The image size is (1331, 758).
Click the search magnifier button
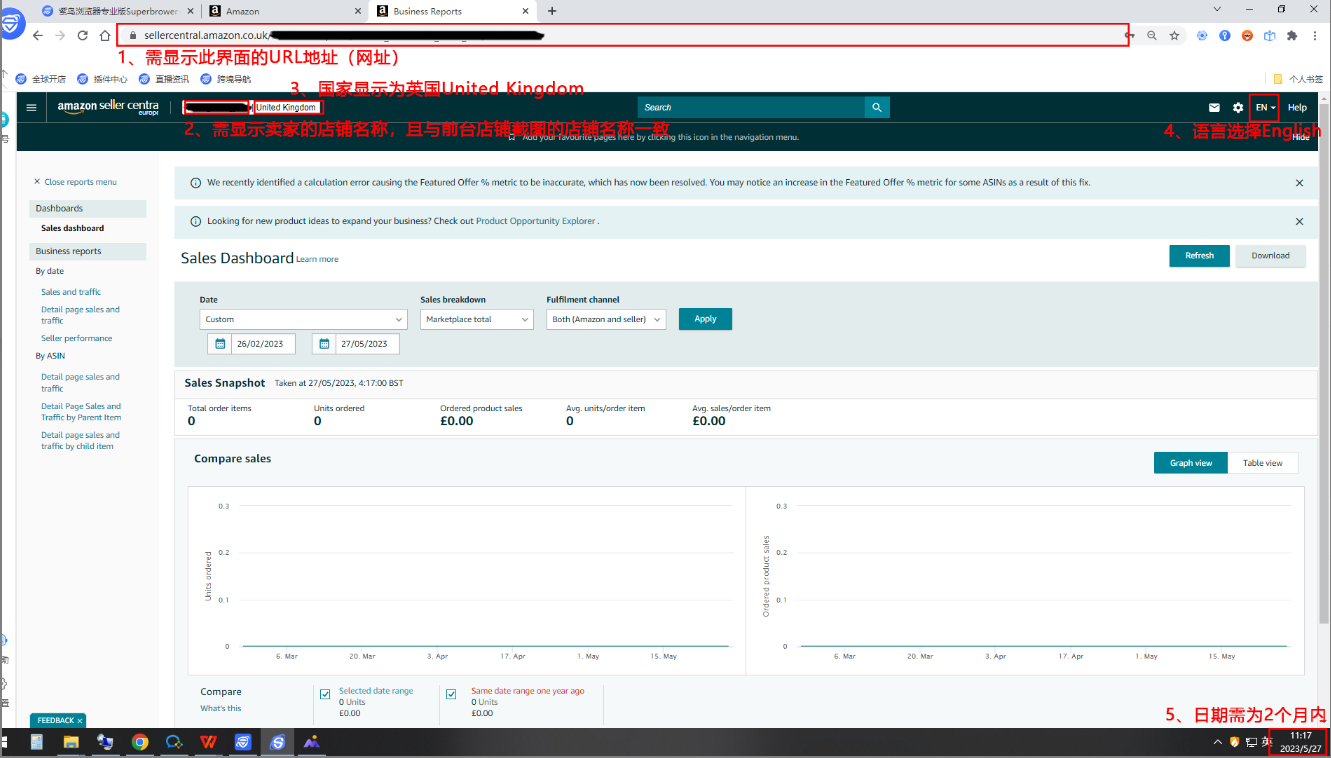877,107
